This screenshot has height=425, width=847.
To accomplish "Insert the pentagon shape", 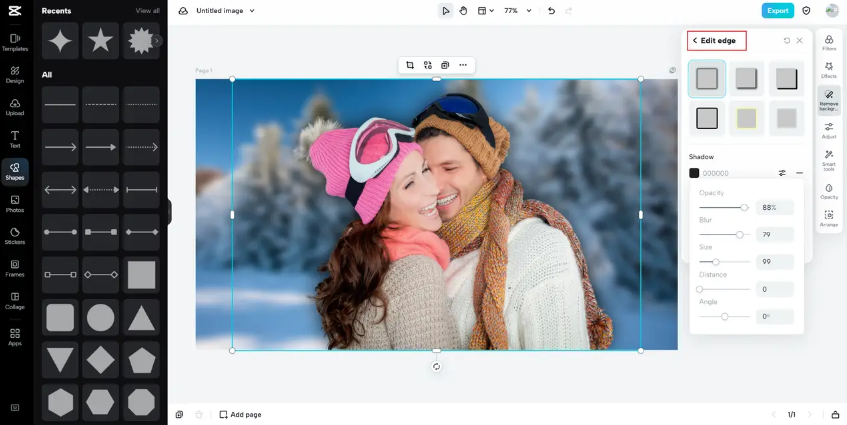I will tap(141, 360).
